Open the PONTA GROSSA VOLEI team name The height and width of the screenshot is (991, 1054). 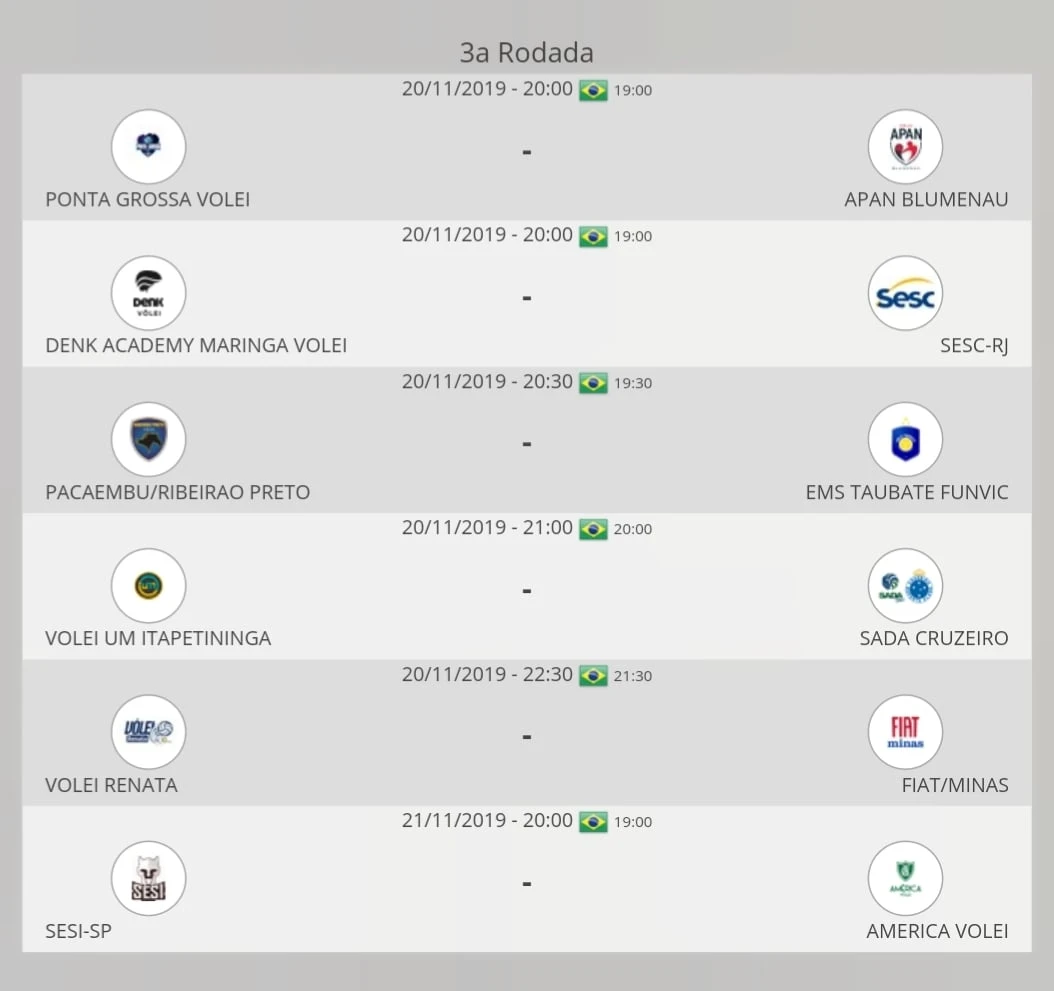pyautogui.click(x=147, y=200)
